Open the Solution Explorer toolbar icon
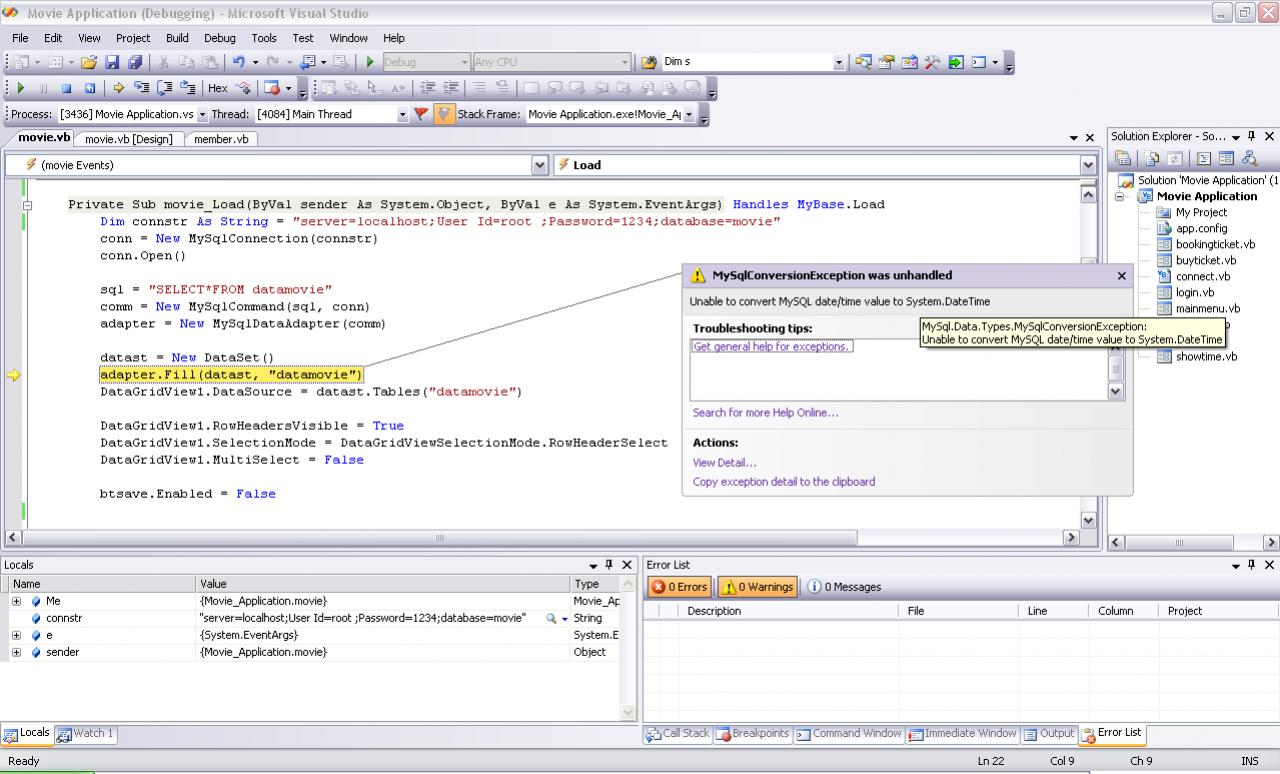Viewport: 1280px width, 774px height. coord(864,62)
